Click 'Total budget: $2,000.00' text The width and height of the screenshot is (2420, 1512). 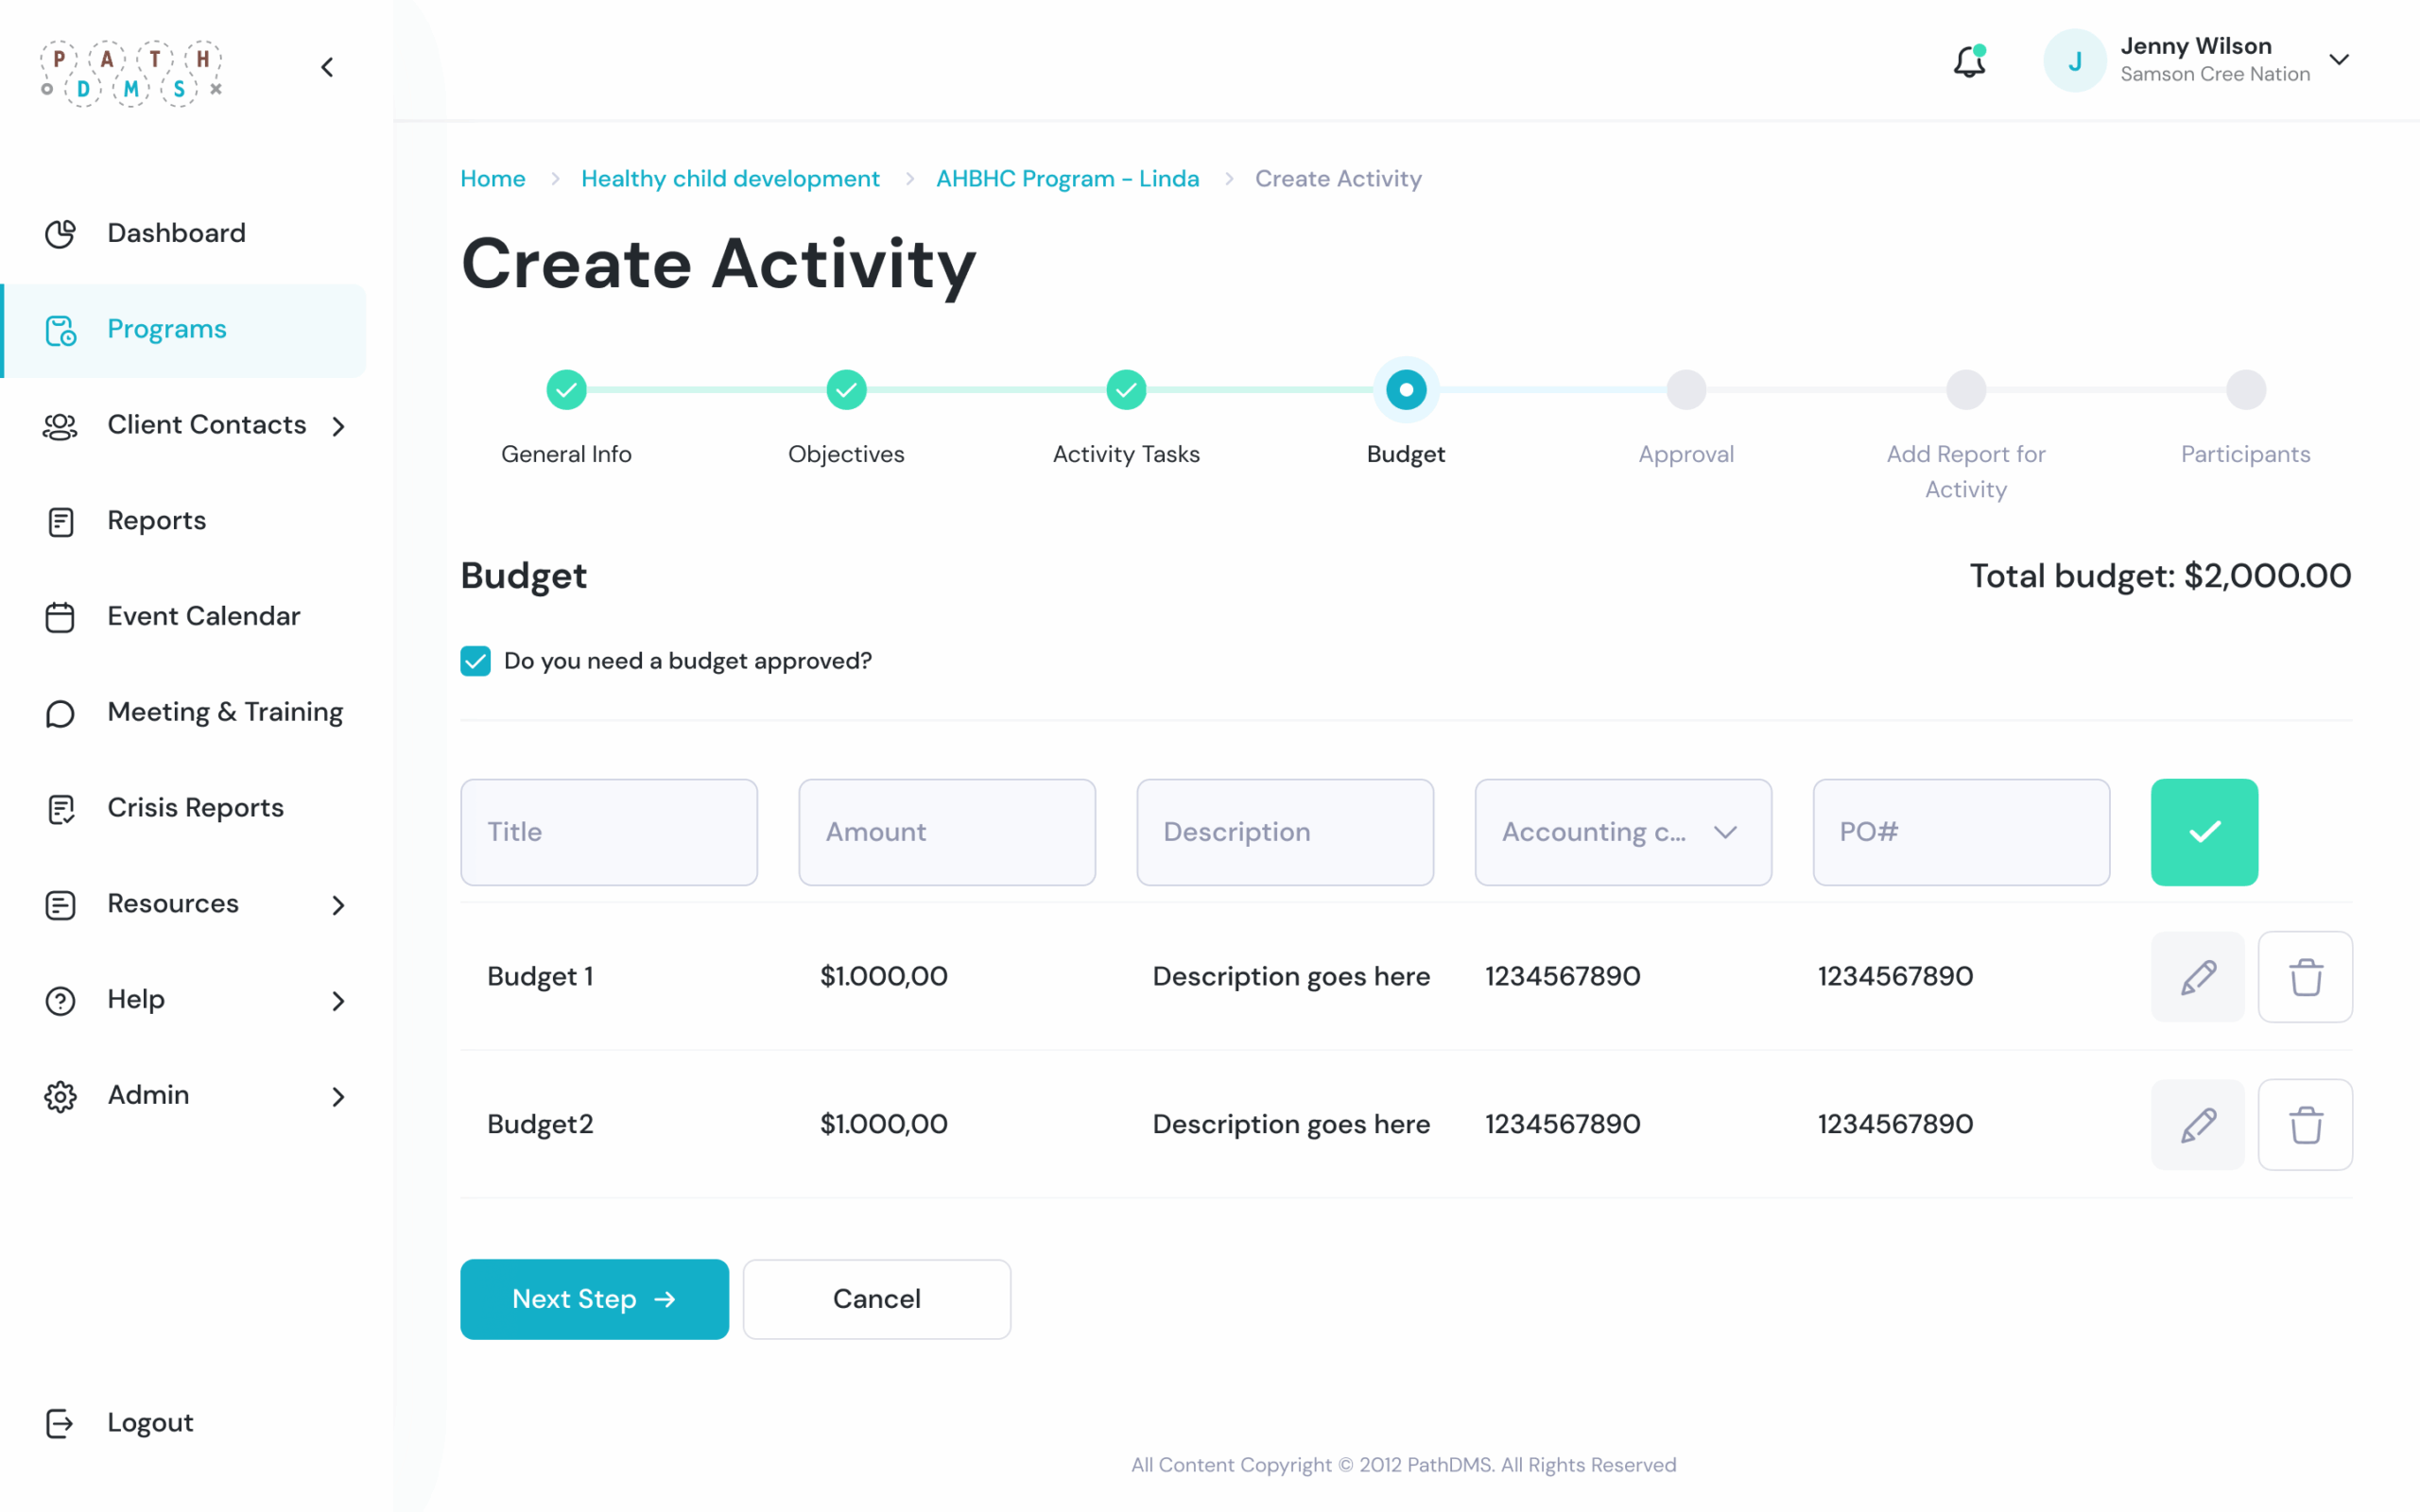(x=2160, y=576)
